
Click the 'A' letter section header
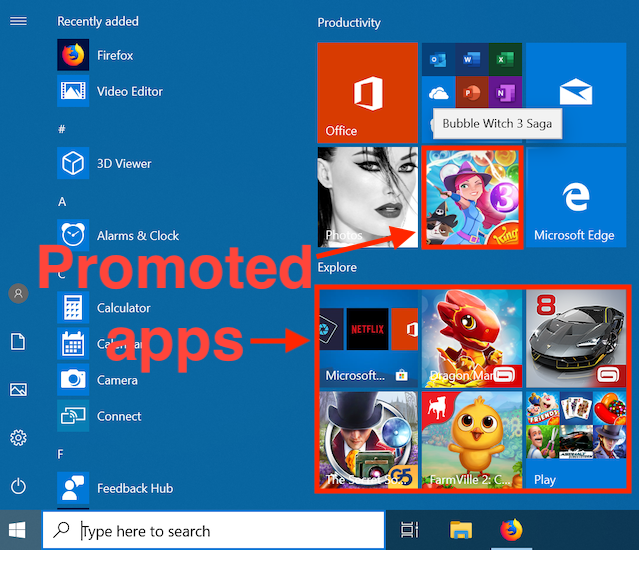coord(62,202)
